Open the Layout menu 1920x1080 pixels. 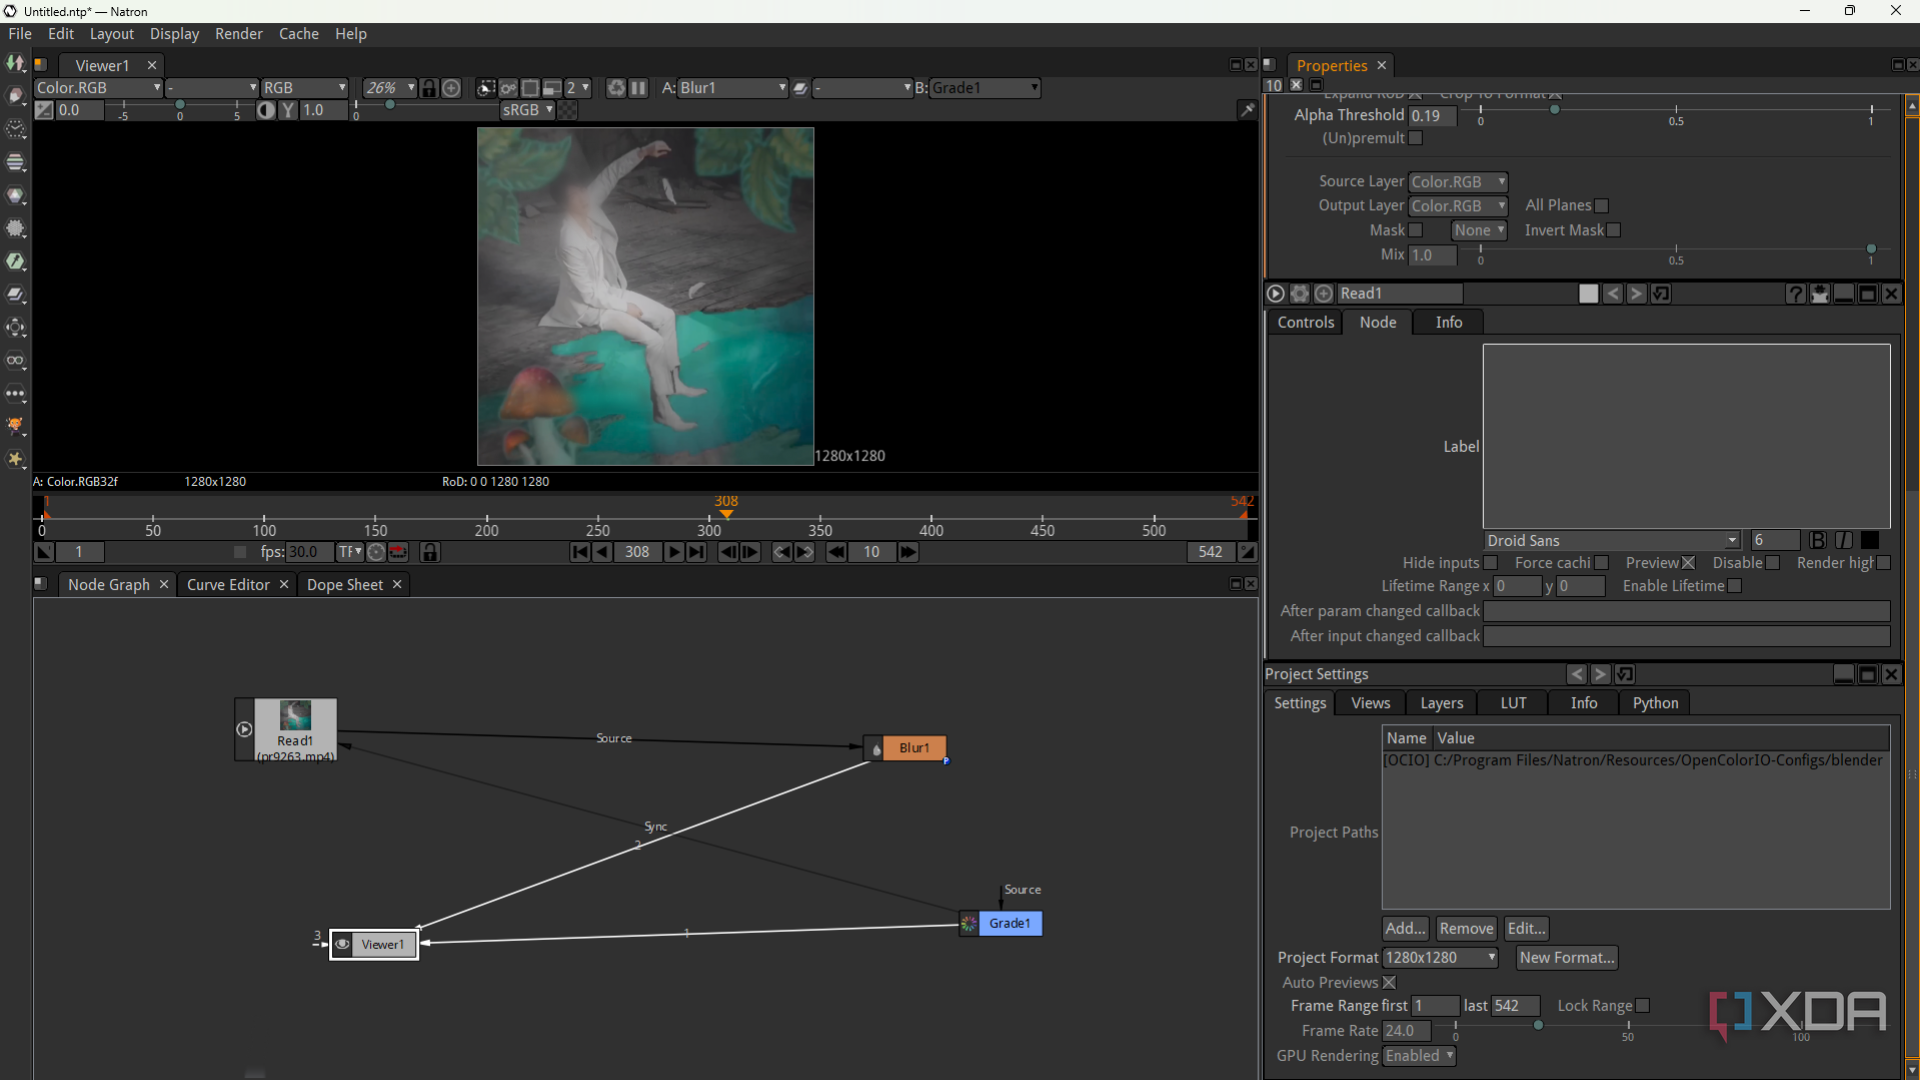pyautogui.click(x=112, y=34)
